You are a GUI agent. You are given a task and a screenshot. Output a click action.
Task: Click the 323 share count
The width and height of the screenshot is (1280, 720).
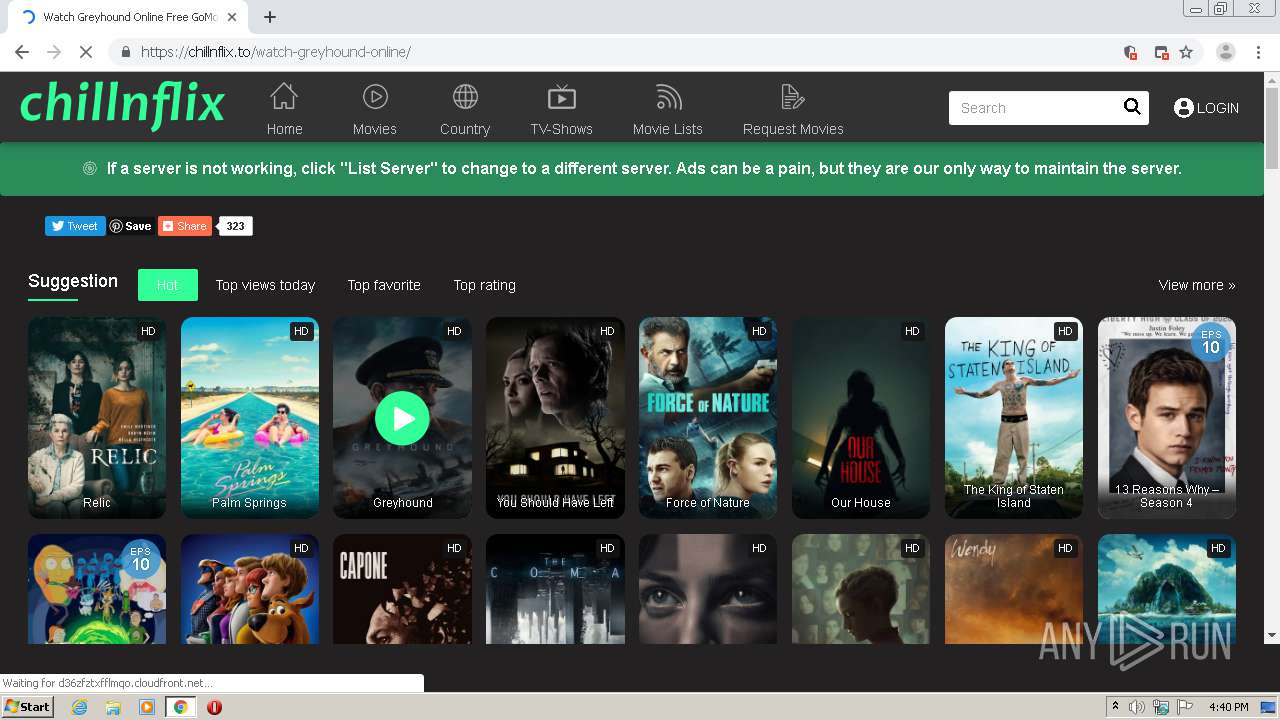(236, 226)
